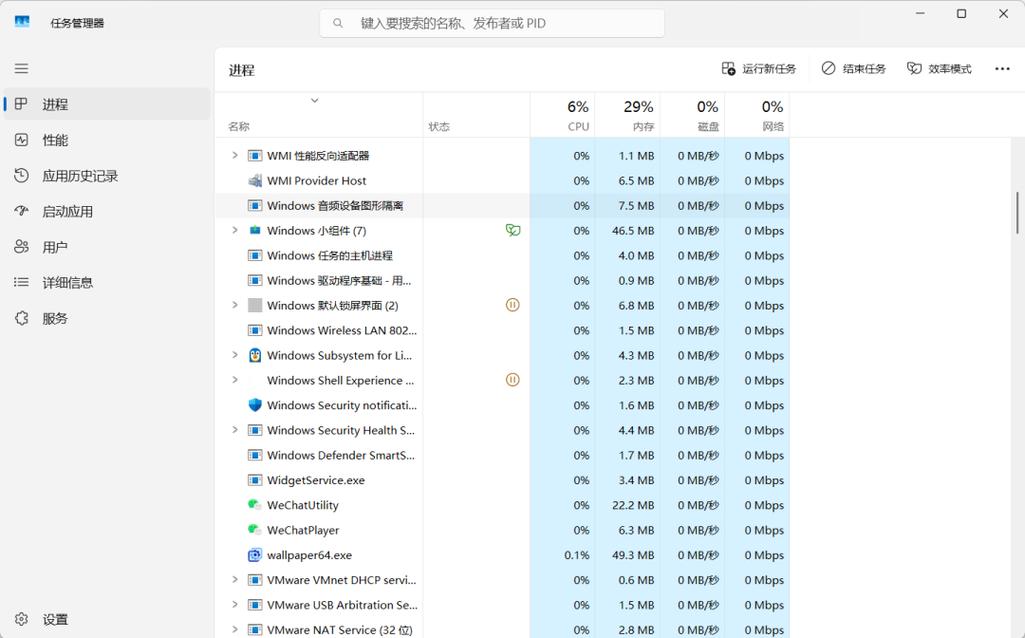Click the suspended status icon for Windows 默认锁屏界面

point(513,305)
